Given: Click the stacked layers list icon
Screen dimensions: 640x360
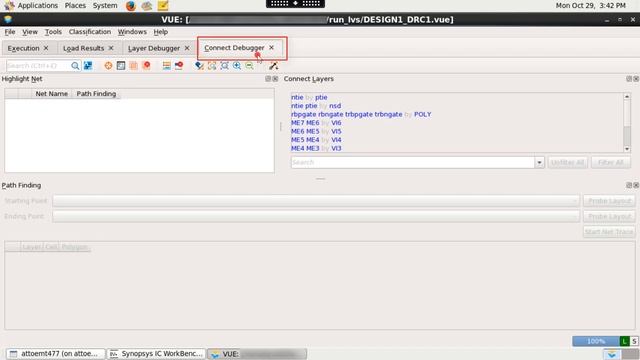Looking at the screenshot, I should (x=167, y=66).
